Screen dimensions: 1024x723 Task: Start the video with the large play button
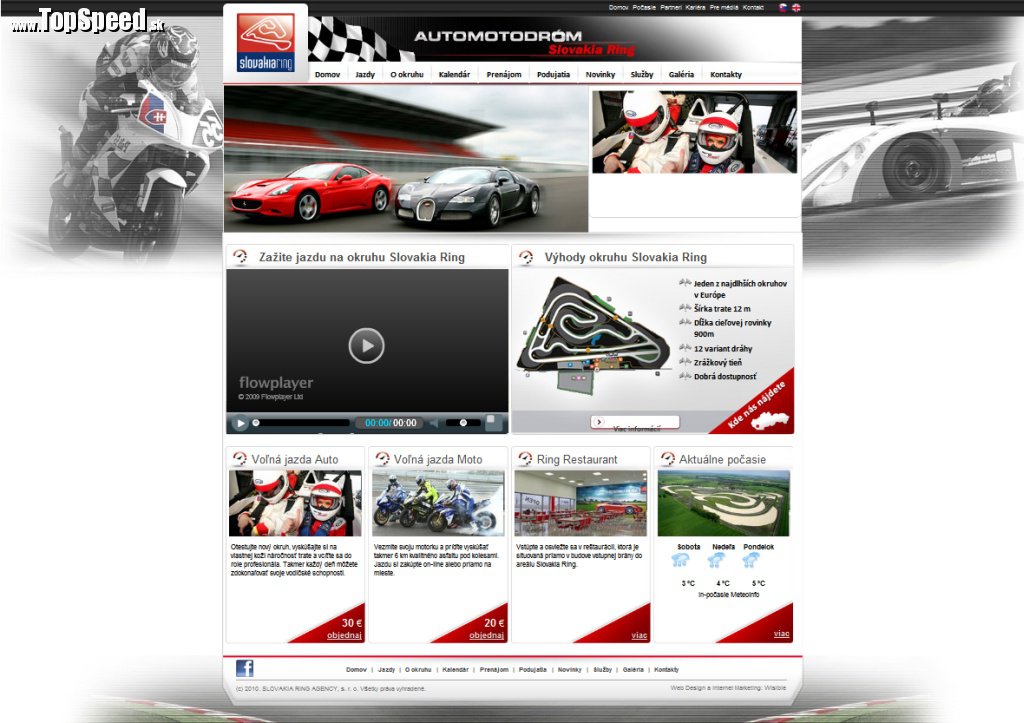click(x=366, y=345)
